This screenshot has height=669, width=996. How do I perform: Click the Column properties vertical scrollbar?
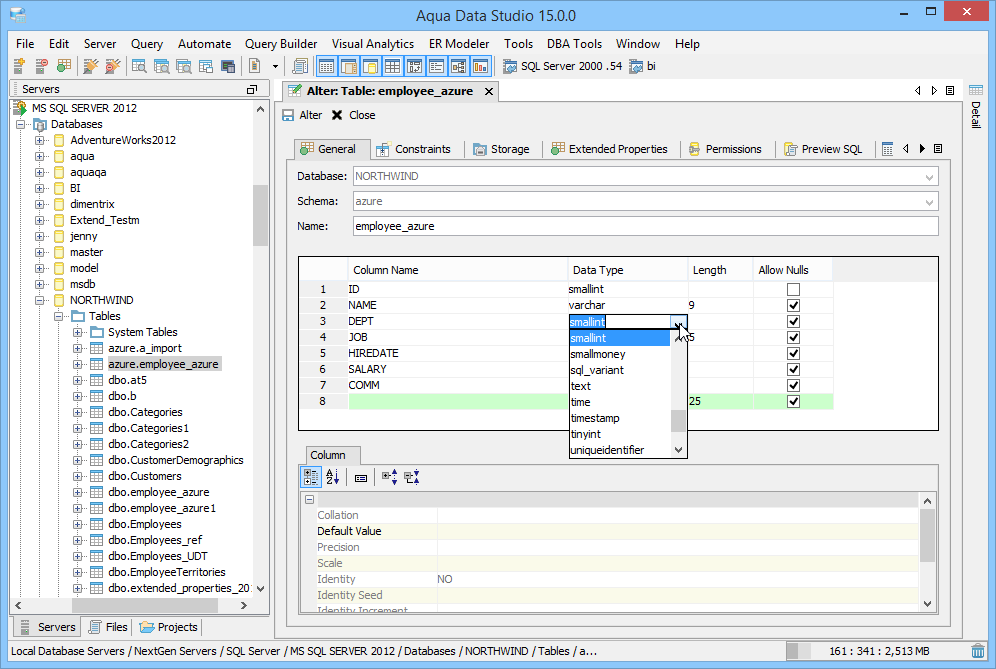[927, 536]
